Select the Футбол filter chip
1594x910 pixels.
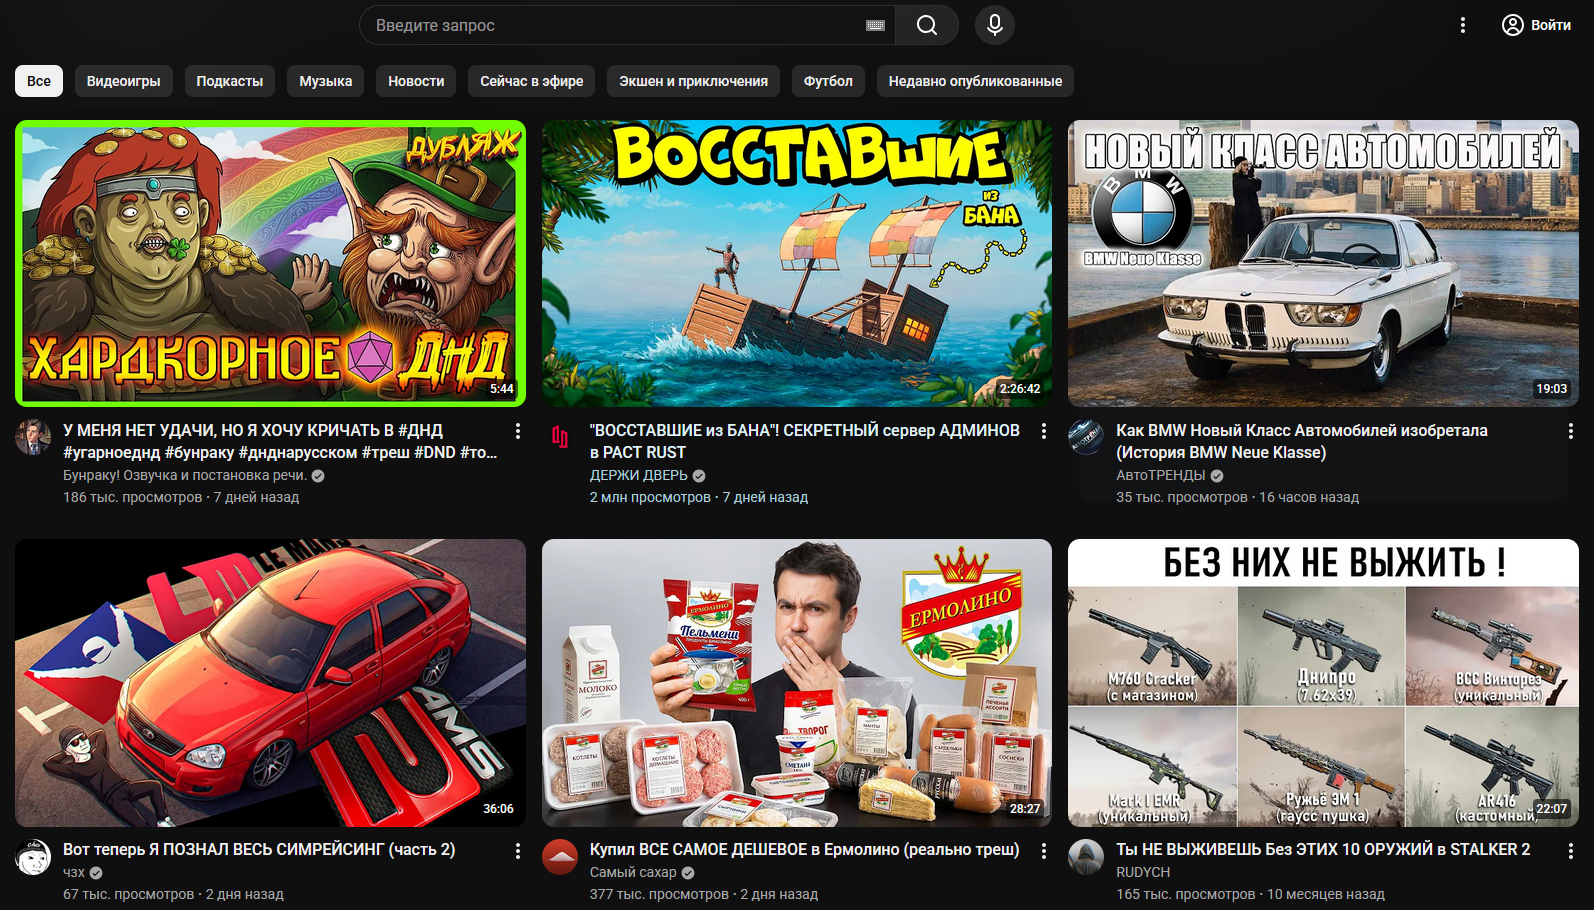(x=828, y=81)
